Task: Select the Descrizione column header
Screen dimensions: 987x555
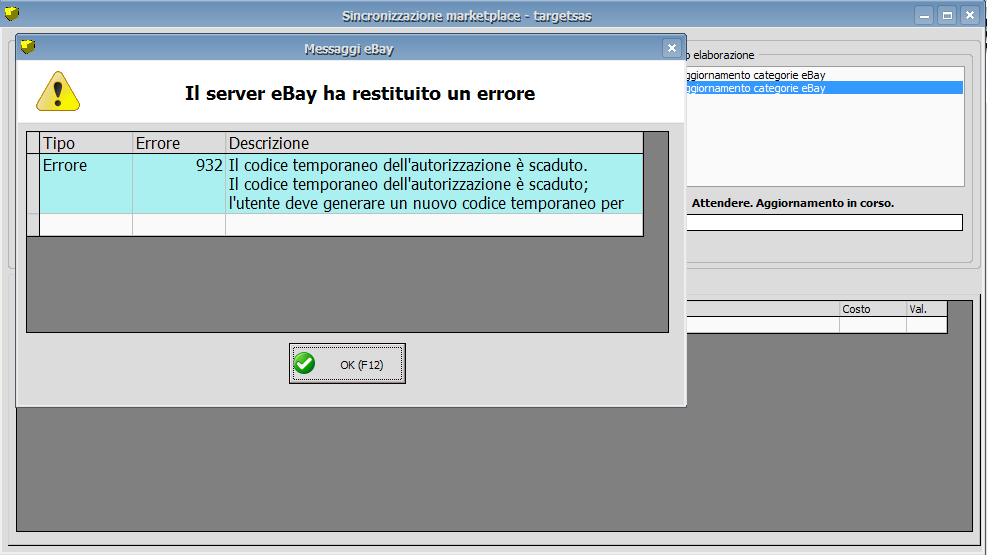Action: coord(434,143)
